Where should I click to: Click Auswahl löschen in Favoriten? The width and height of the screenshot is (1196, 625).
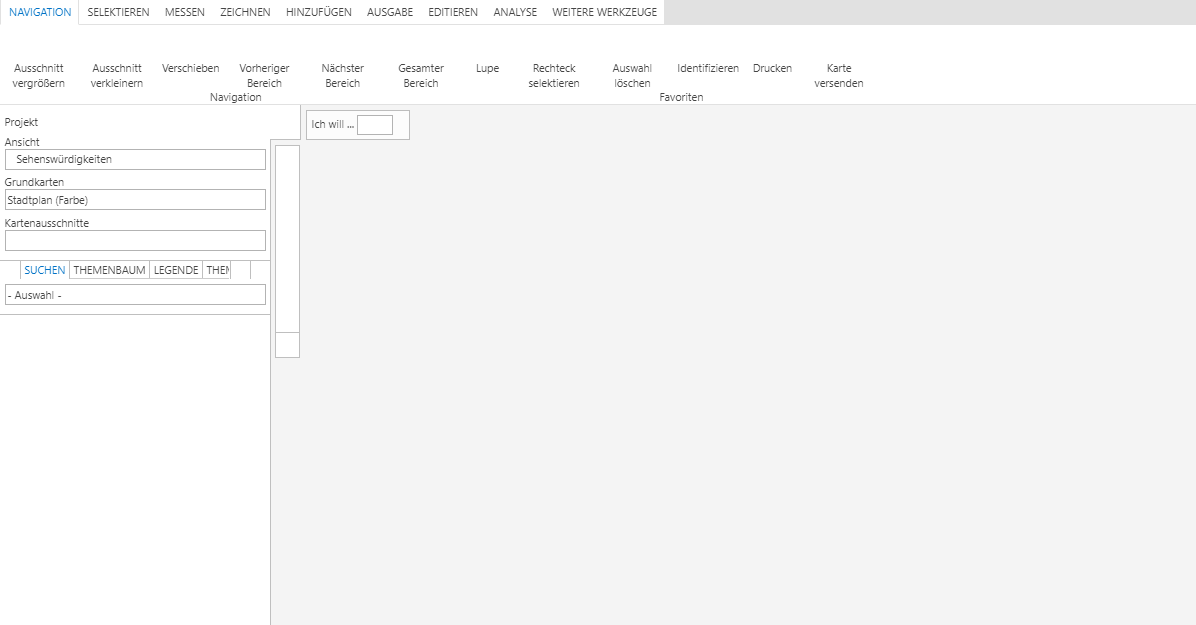coord(632,75)
